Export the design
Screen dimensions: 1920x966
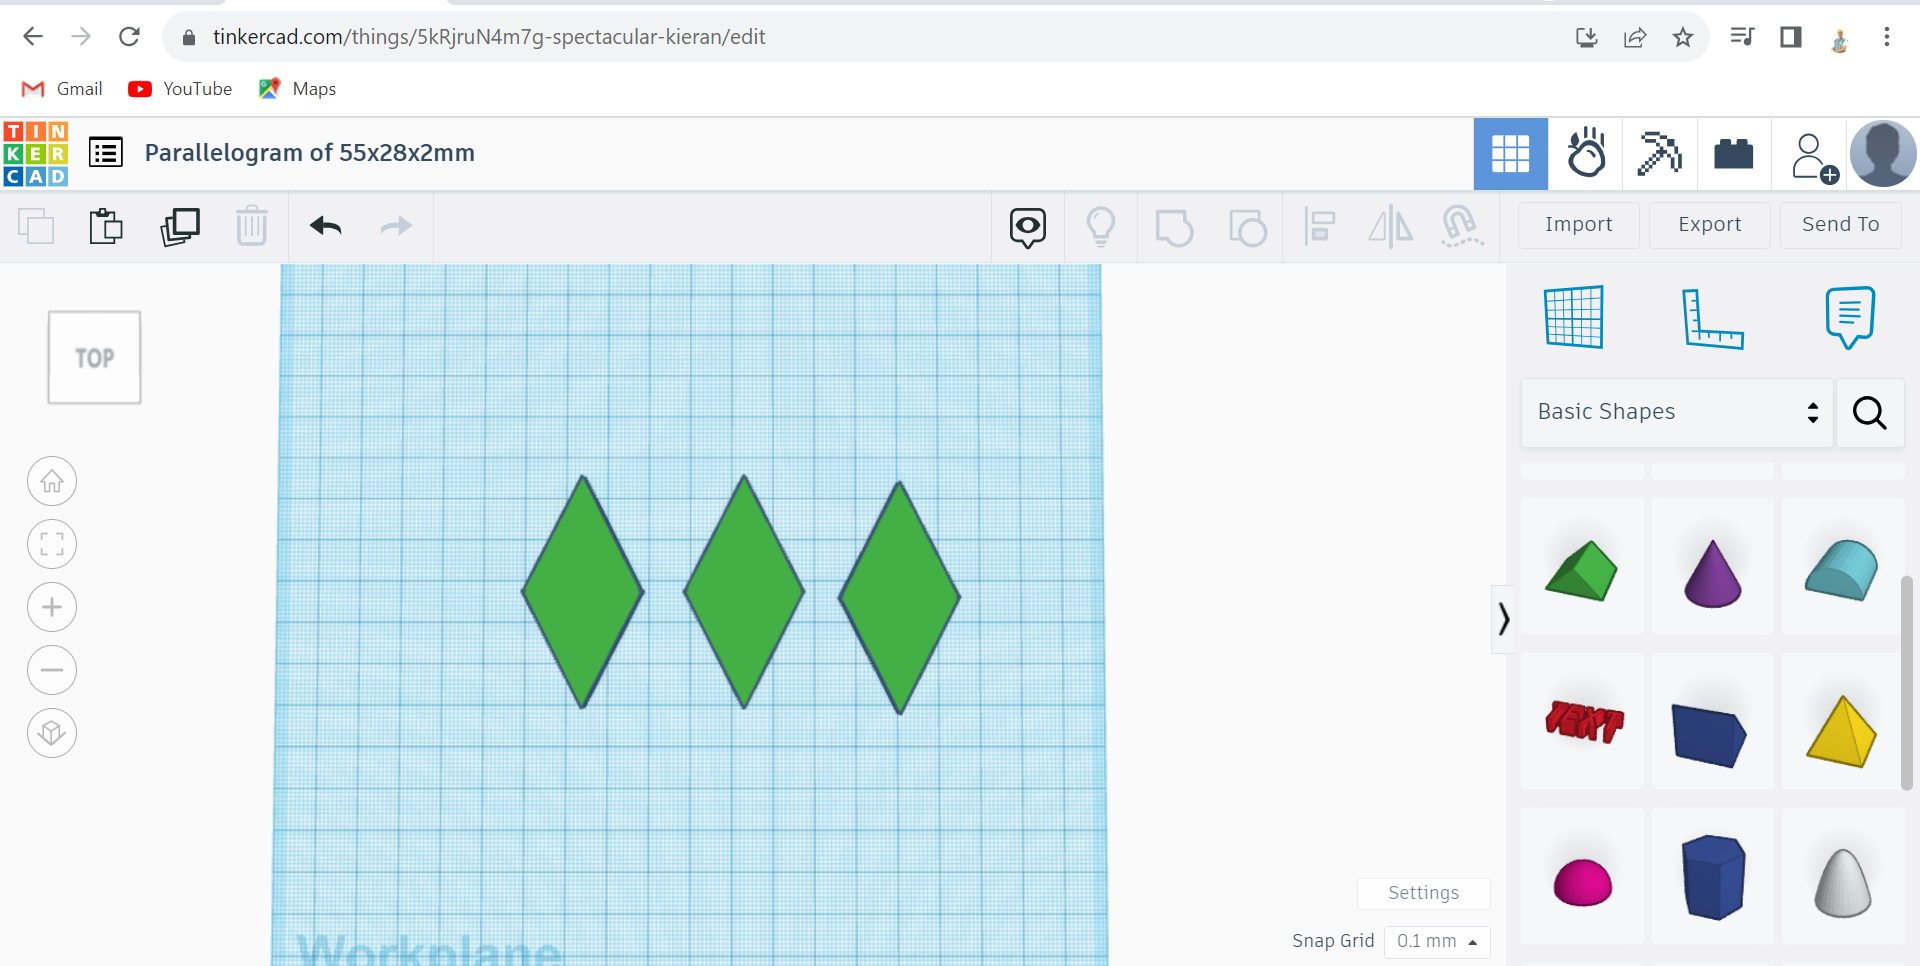click(1709, 225)
